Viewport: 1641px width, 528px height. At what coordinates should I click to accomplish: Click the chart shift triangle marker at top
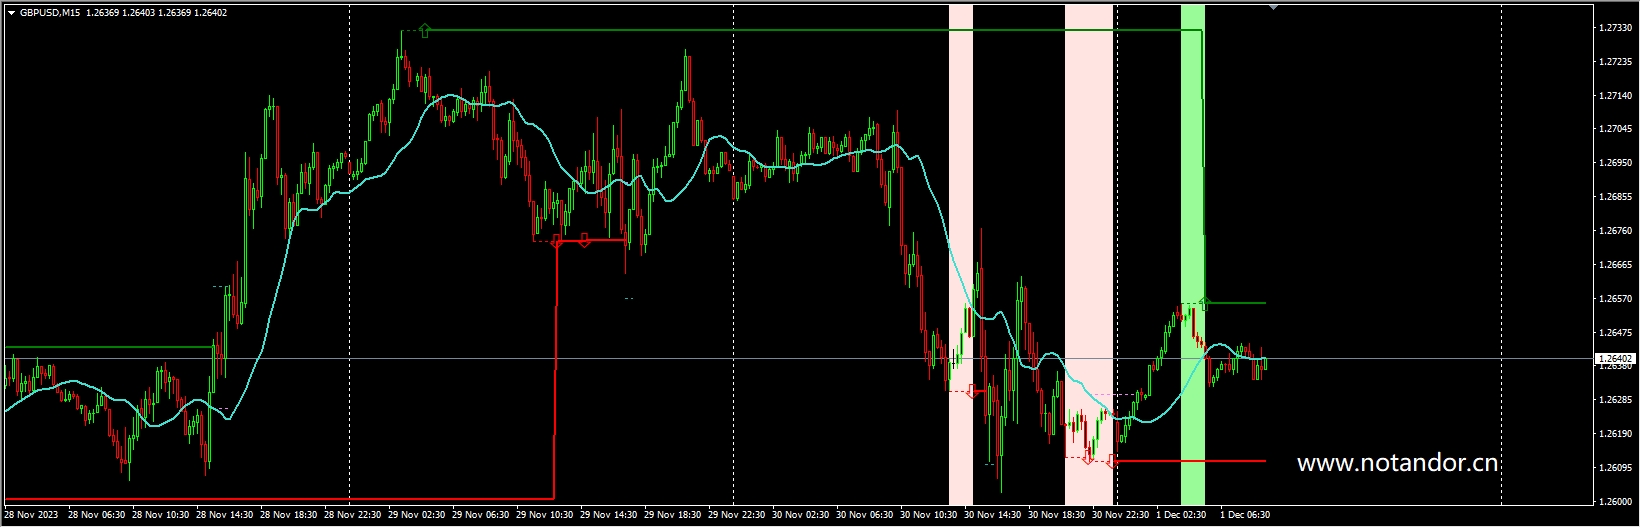point(1273,7)
